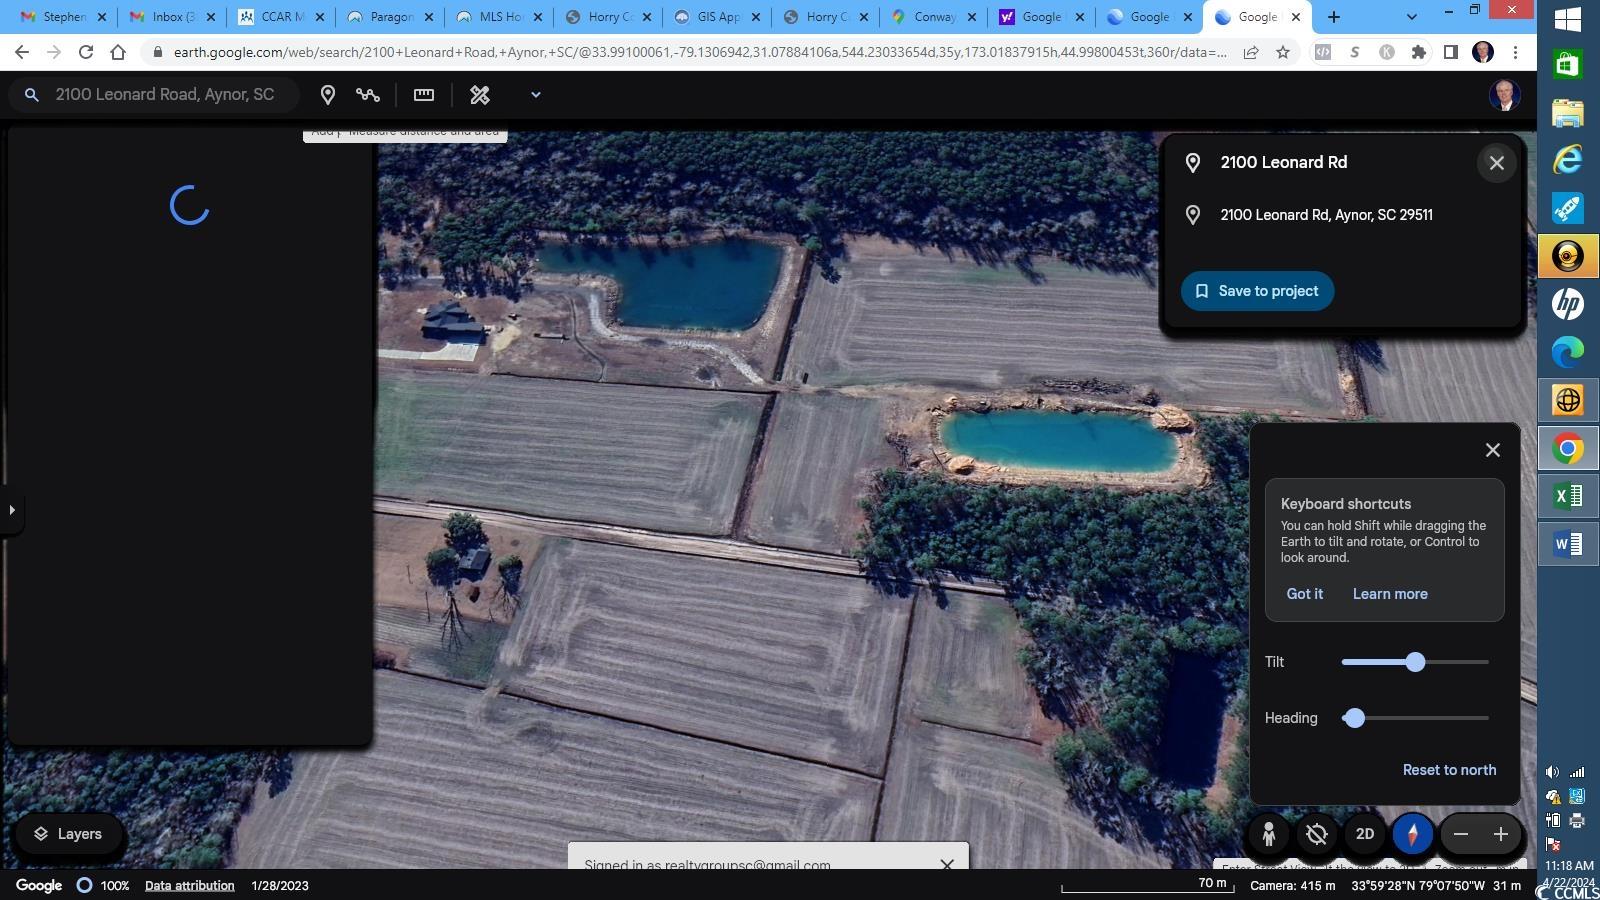Image resolution: width=1600 pixels, height=900 pixels.
Task: Click Reset to north link
Action: click(x=1449, y=770)
